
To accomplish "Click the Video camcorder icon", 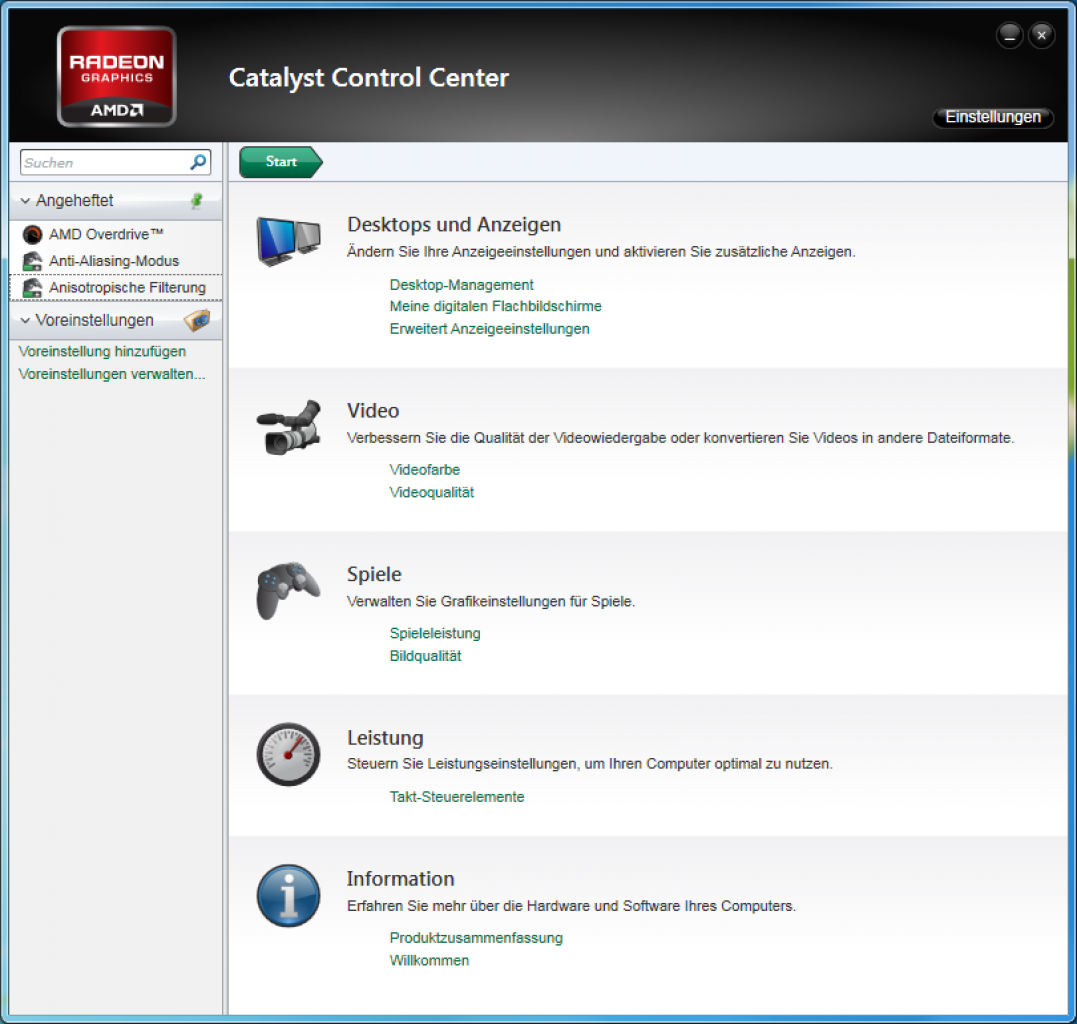I will point(288,426).
